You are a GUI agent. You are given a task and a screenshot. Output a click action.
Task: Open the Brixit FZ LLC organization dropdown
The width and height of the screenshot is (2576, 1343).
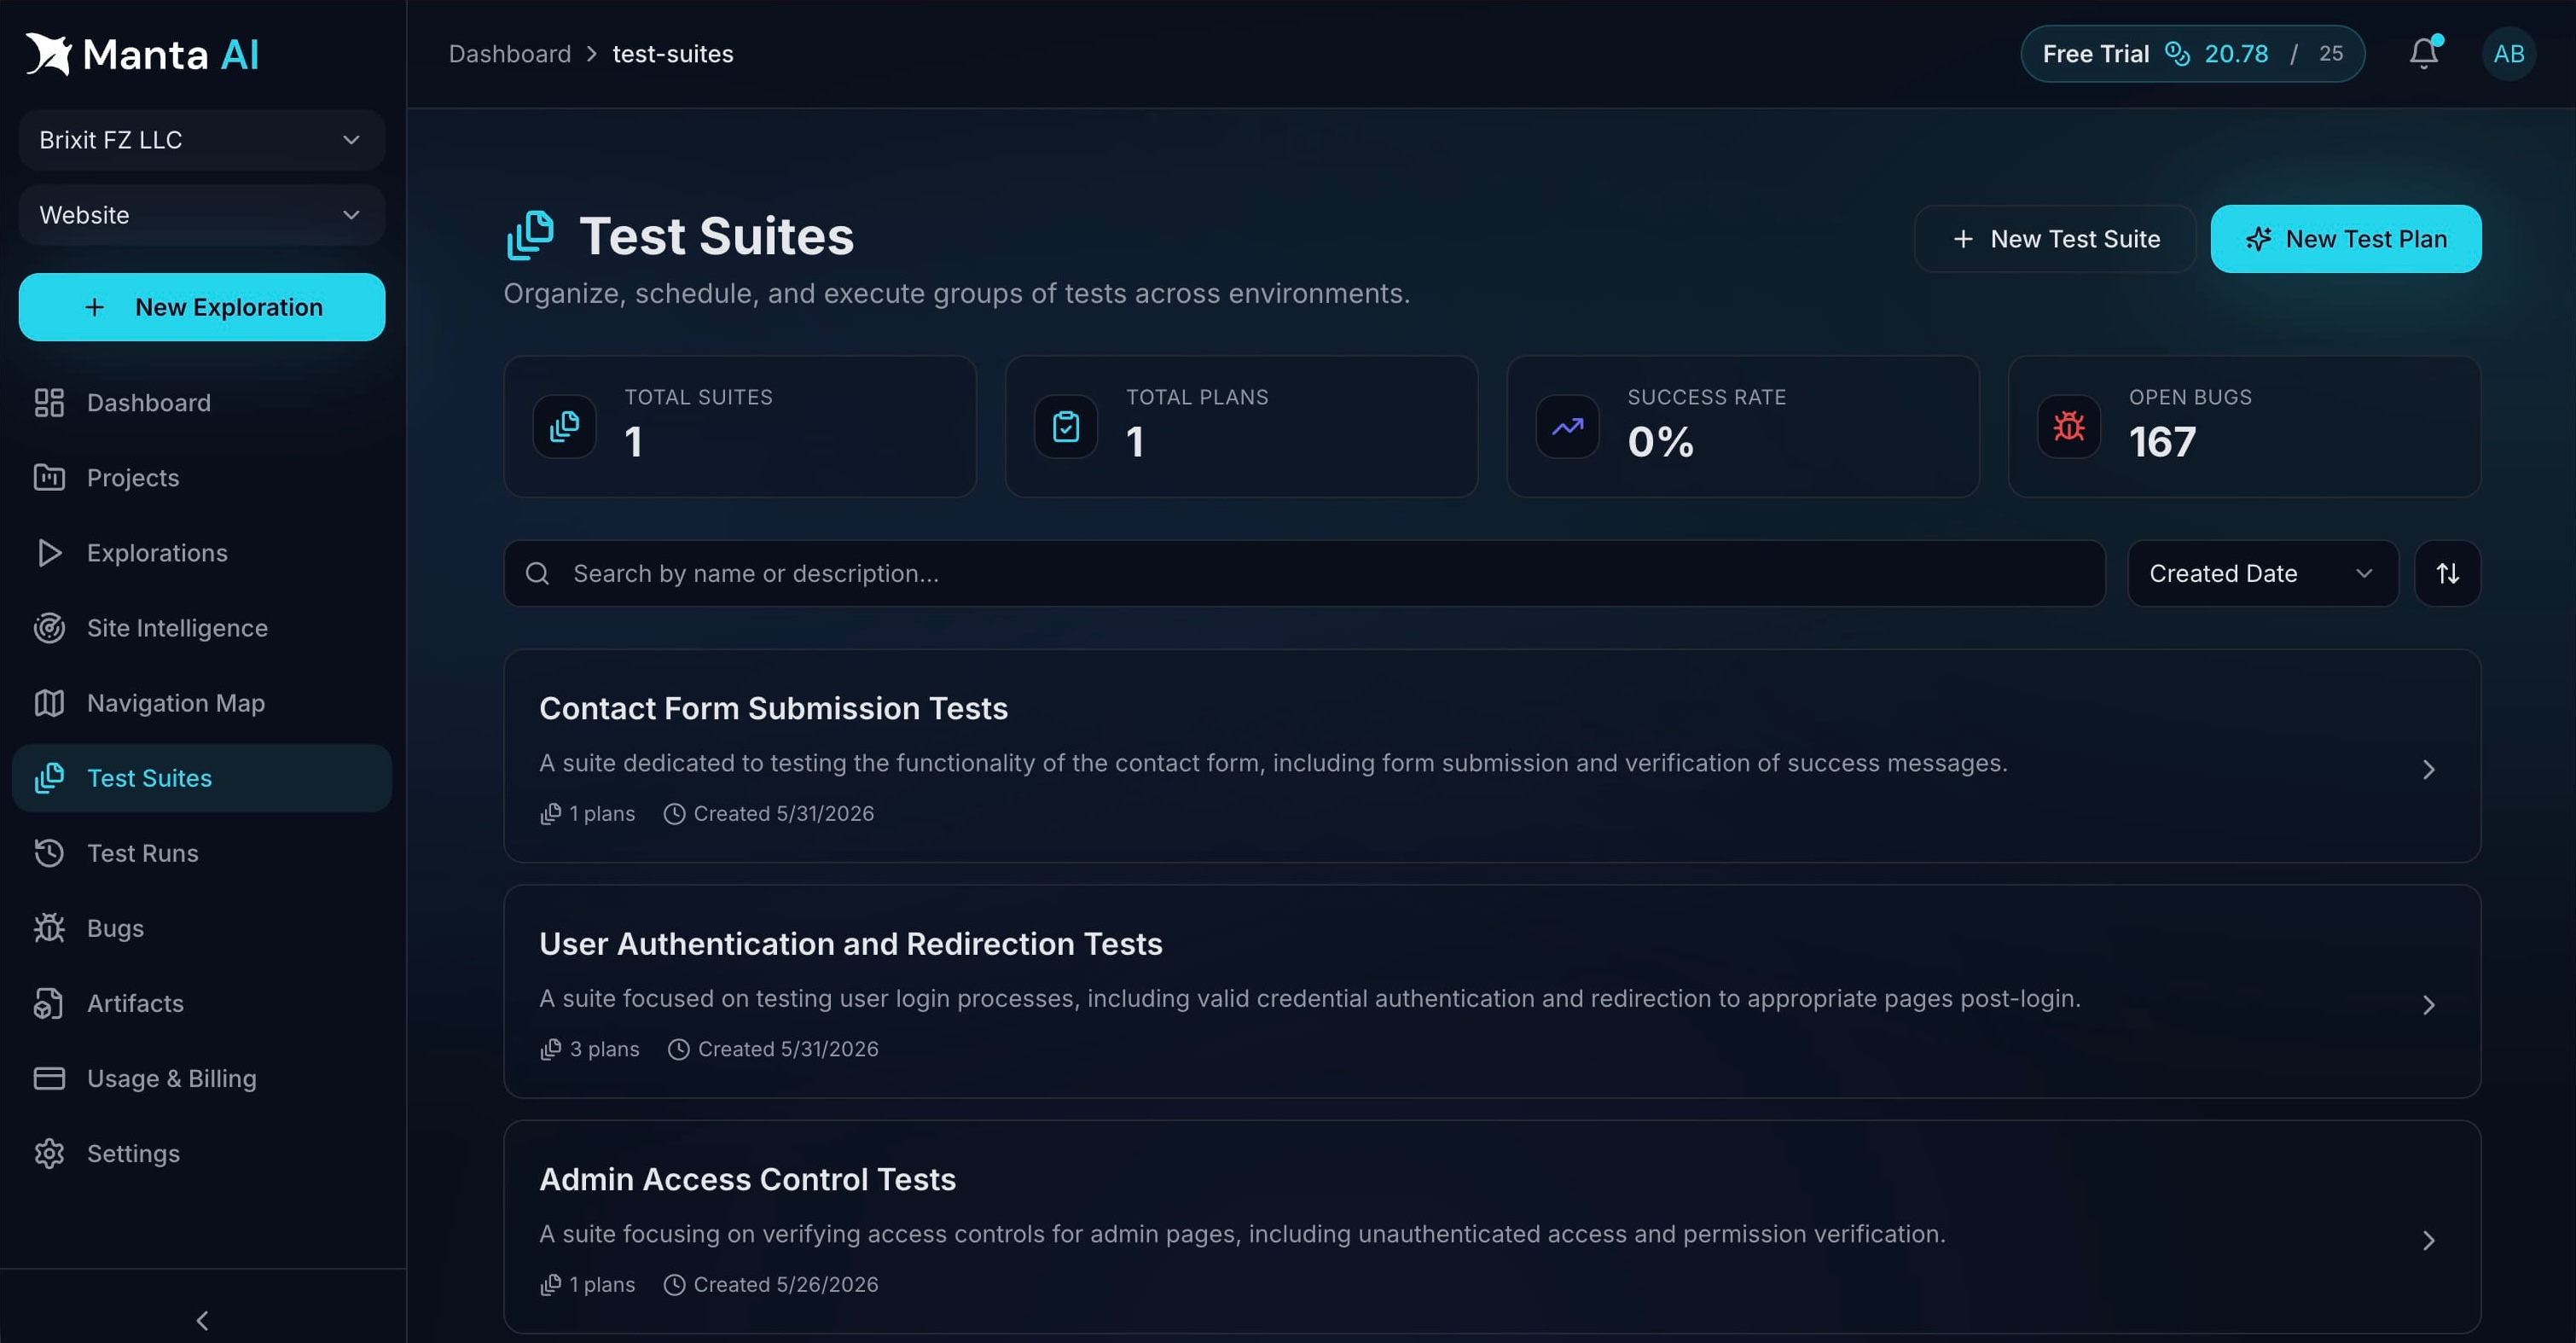tap(201, 139)
